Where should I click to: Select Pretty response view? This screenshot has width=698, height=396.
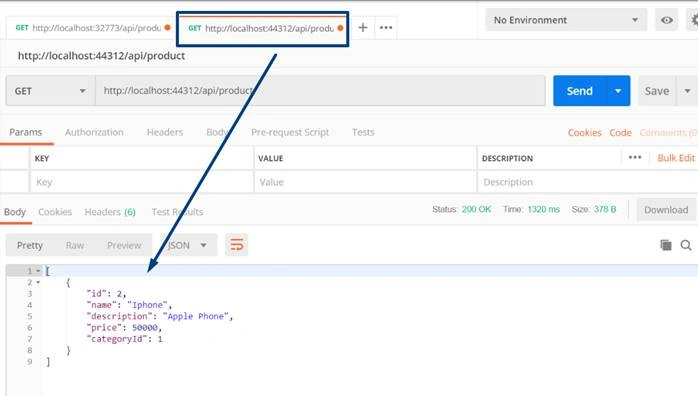[x=30, y=245]
